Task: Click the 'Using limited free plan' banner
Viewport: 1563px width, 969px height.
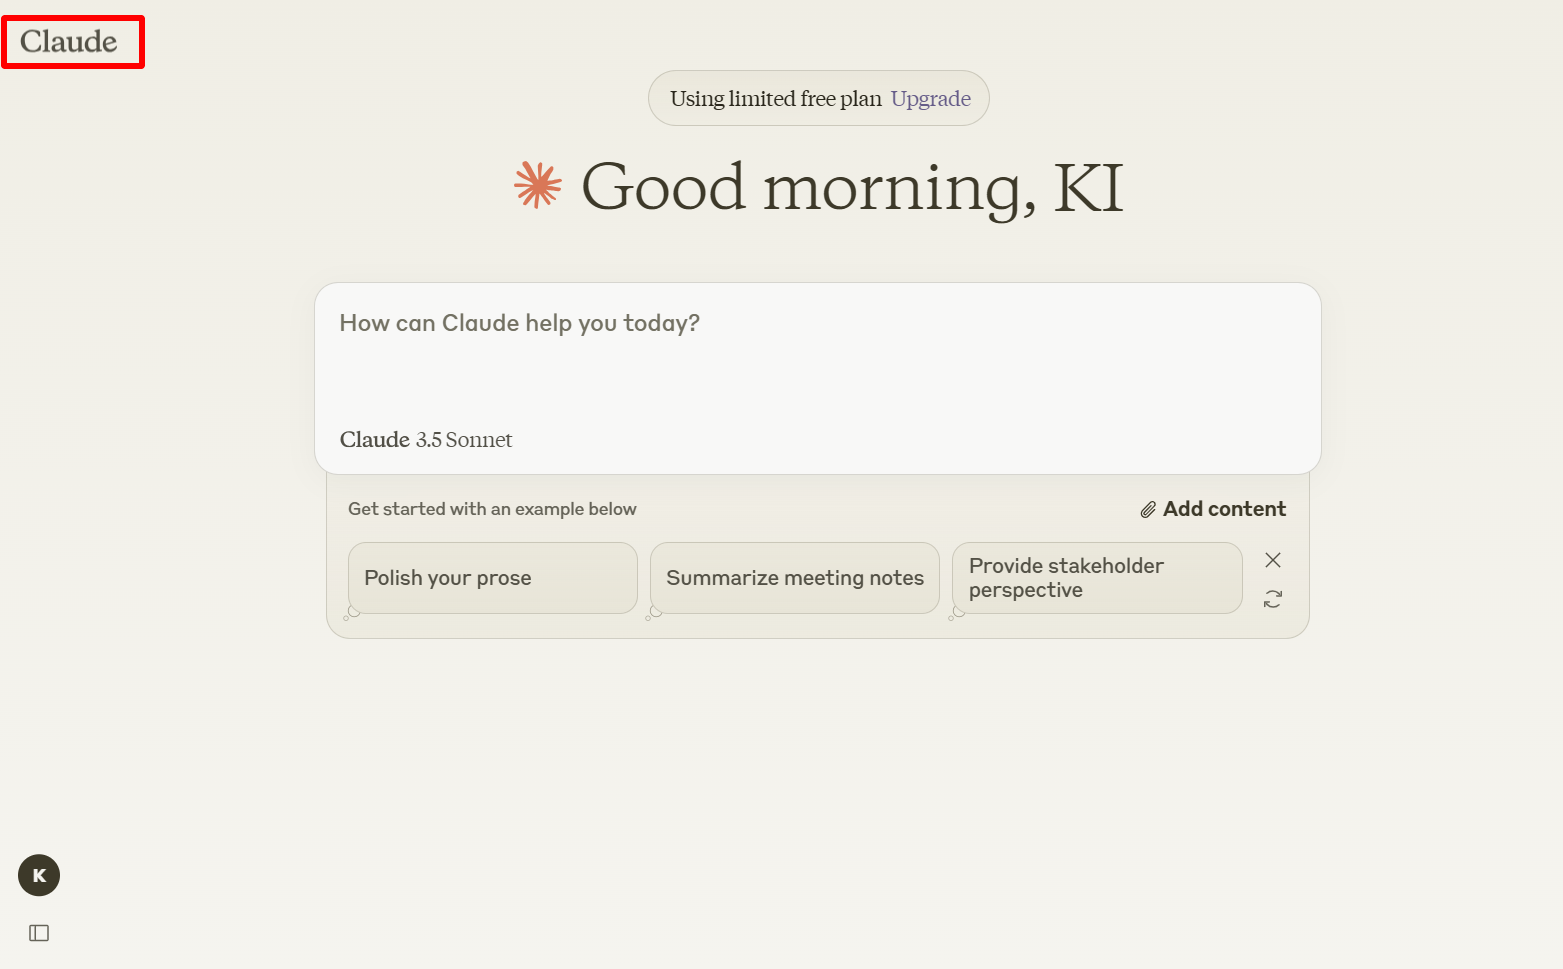Action: [x=775, y=99]
